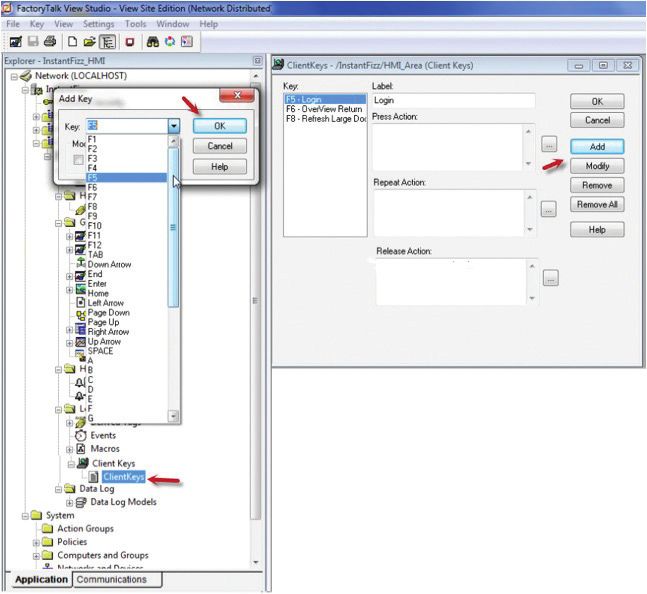Click the Network (LOCALHOST) node icon
This screenshot has width=647, height=594.
point(26,76)
